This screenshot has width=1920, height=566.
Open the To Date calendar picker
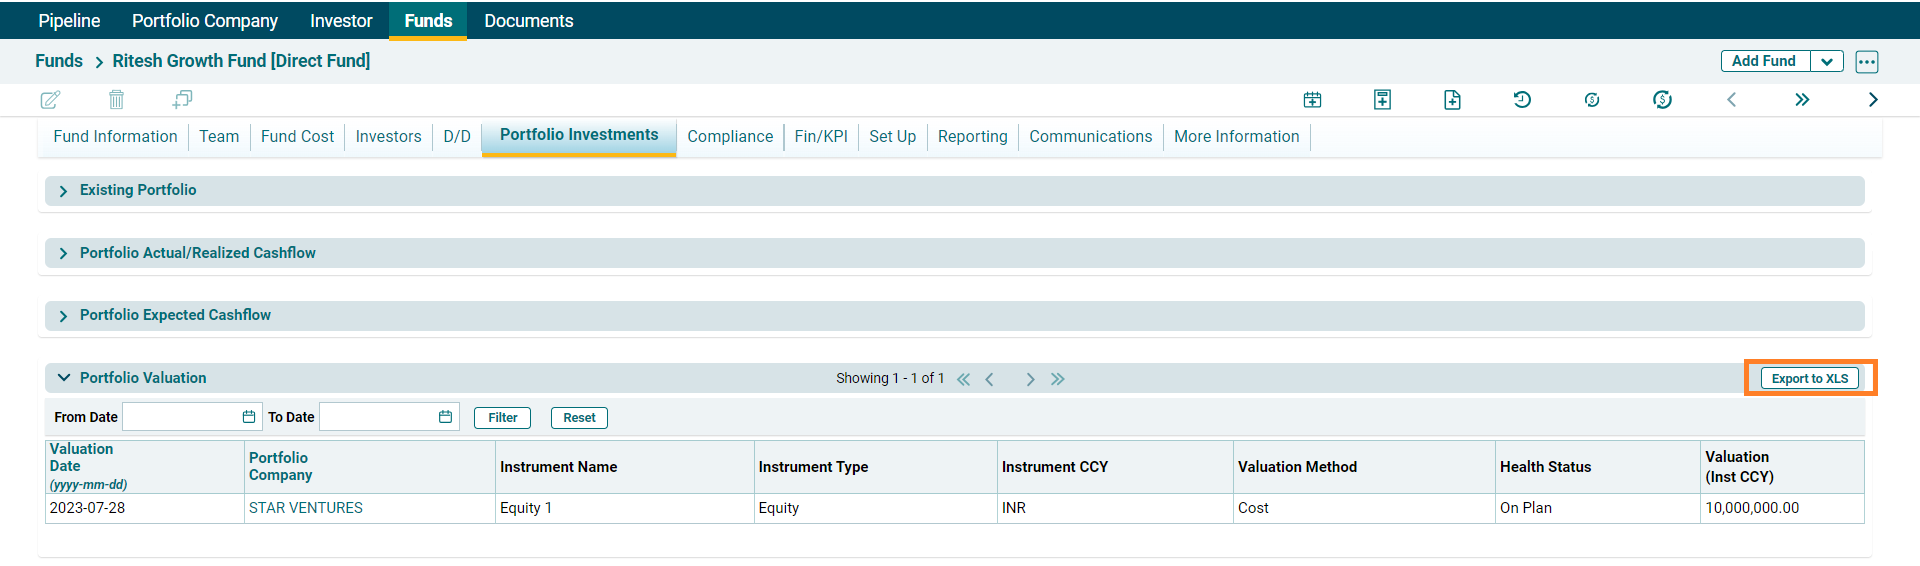(445, 418)
